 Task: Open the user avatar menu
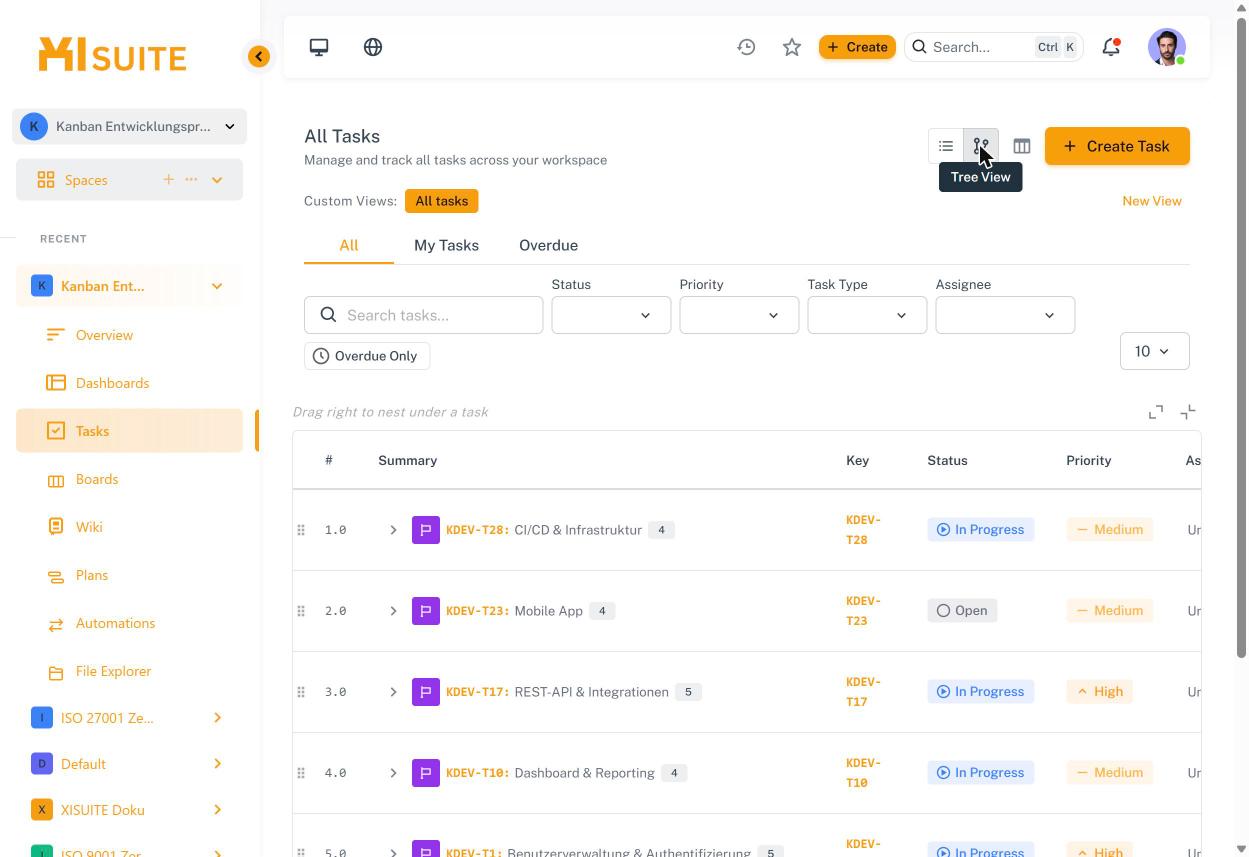(x=1167, y=47)
